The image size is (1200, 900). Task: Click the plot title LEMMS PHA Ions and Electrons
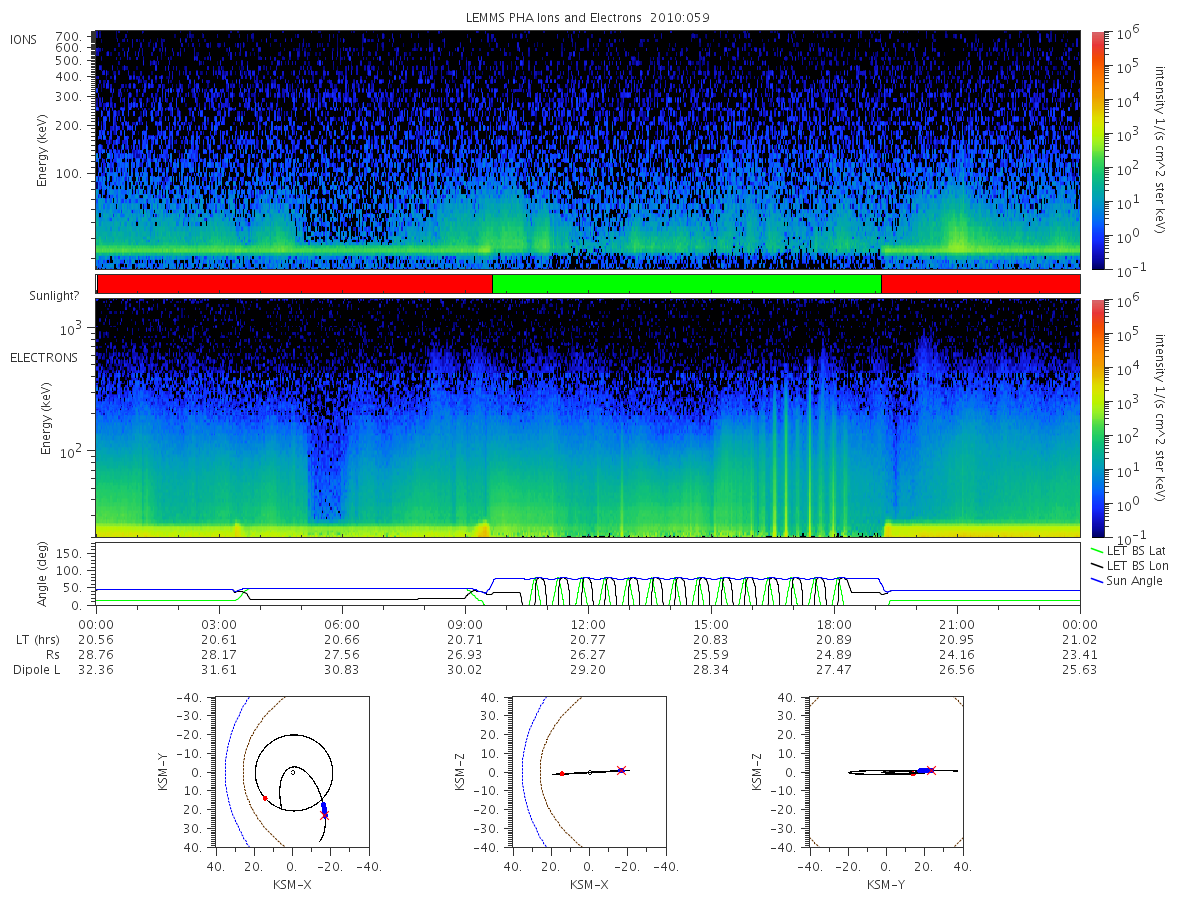[546, 18]
